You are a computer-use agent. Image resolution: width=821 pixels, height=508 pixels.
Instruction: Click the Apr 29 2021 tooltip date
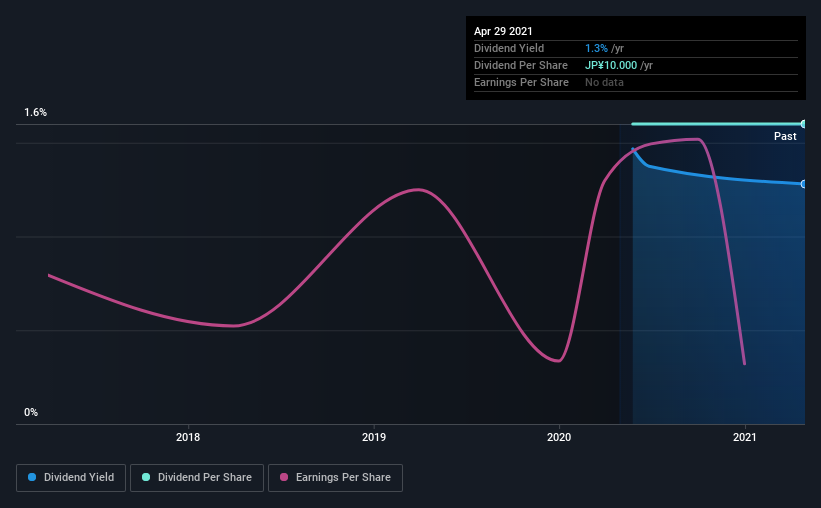pos(503,31)
